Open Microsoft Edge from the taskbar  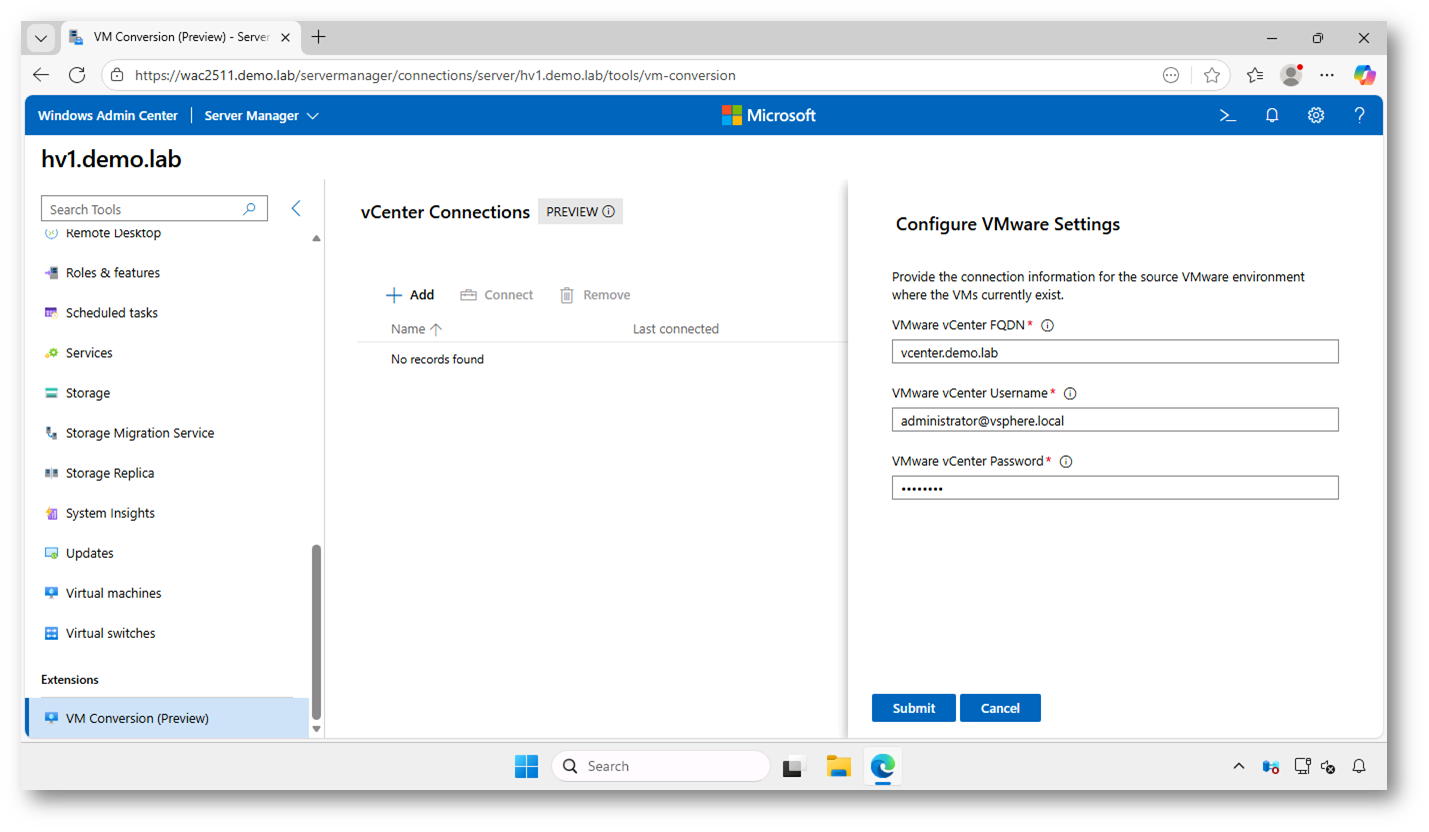click(x=882, y=767)
